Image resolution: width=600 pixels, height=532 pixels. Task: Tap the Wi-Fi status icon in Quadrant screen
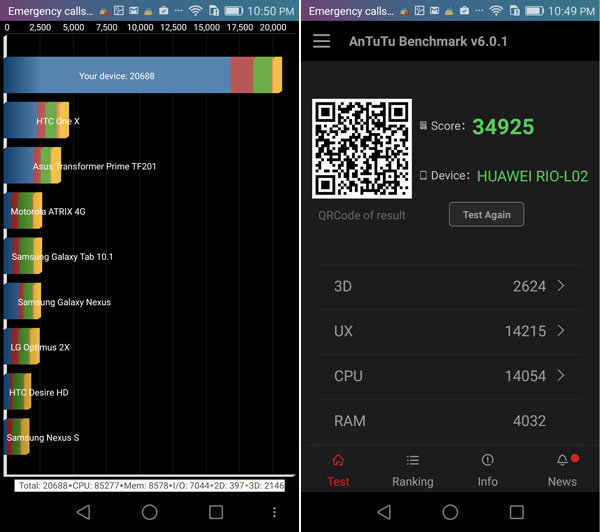click(x=195, y=11)
